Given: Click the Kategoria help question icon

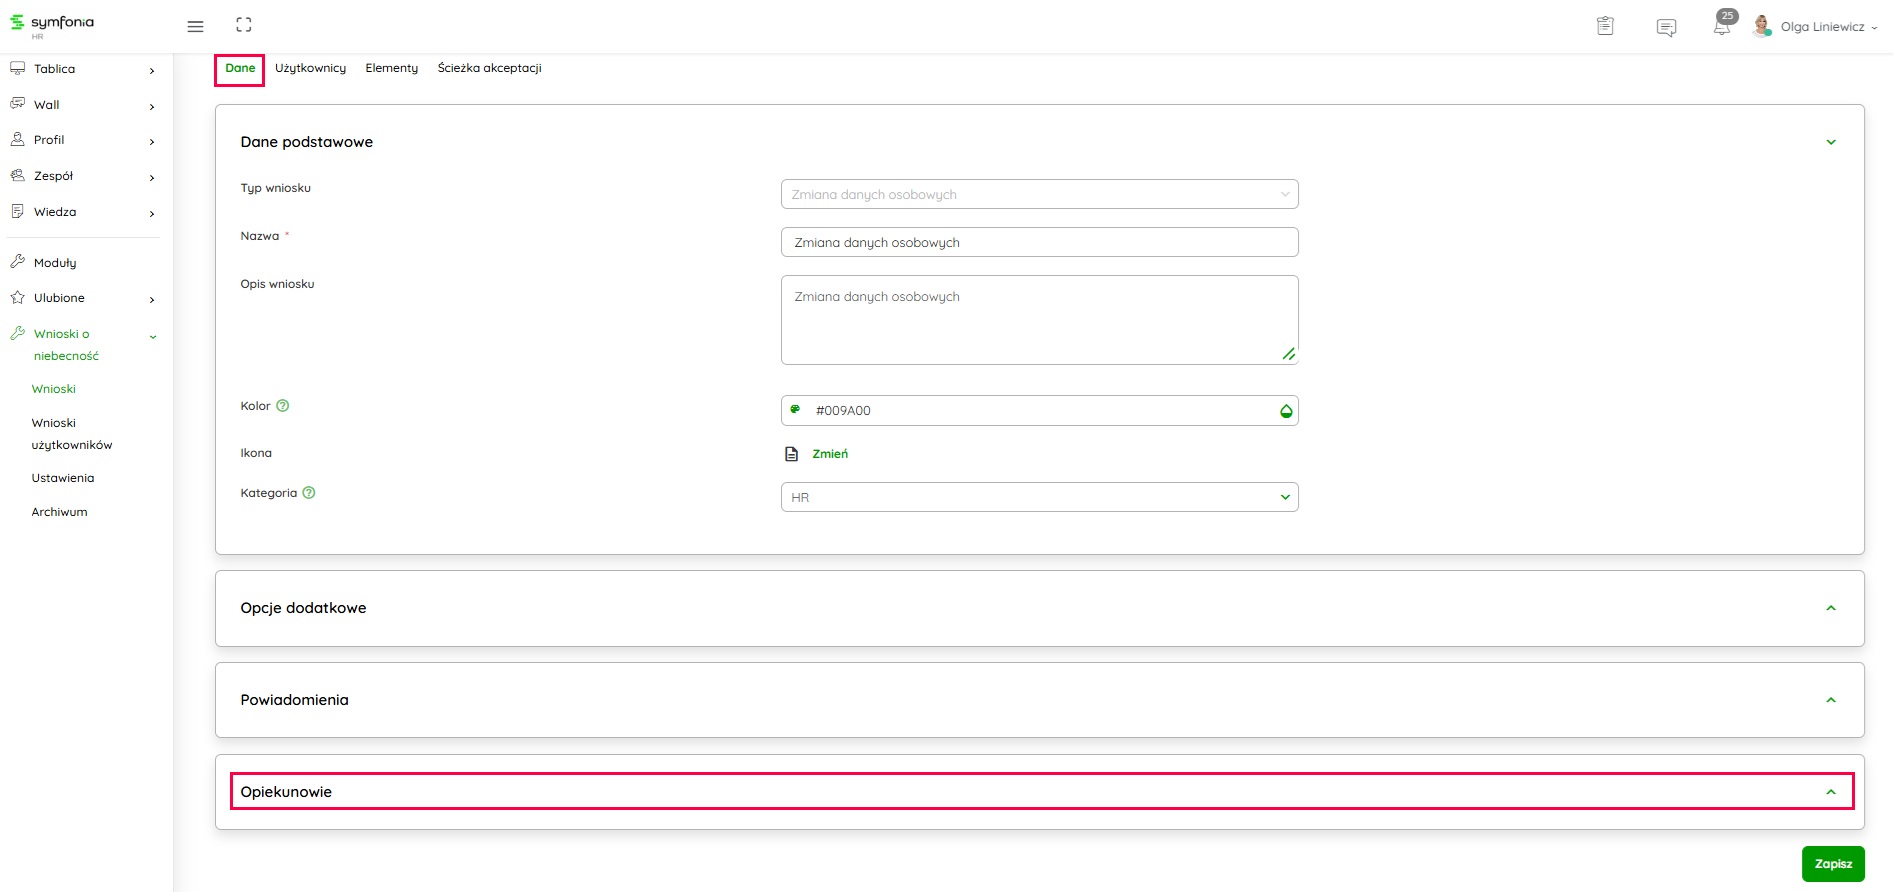Looking at the screenshot, I should point(309,493).
